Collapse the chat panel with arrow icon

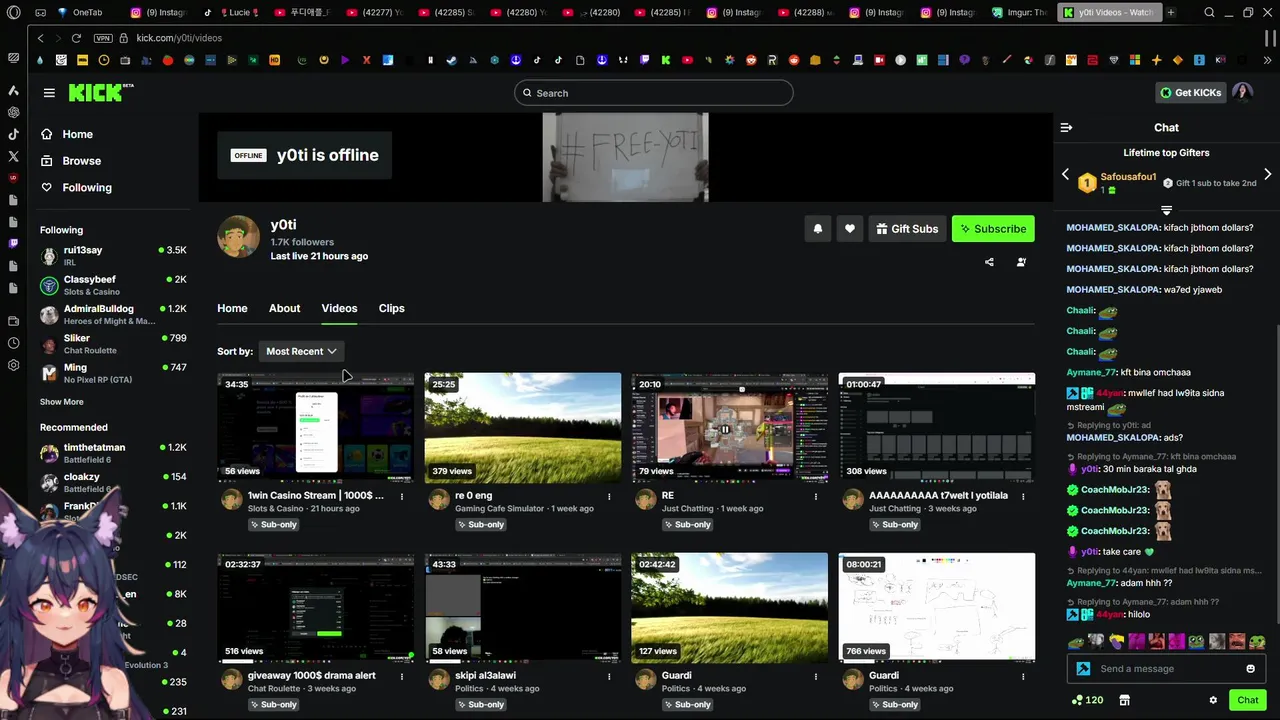tap(1066, 128)
